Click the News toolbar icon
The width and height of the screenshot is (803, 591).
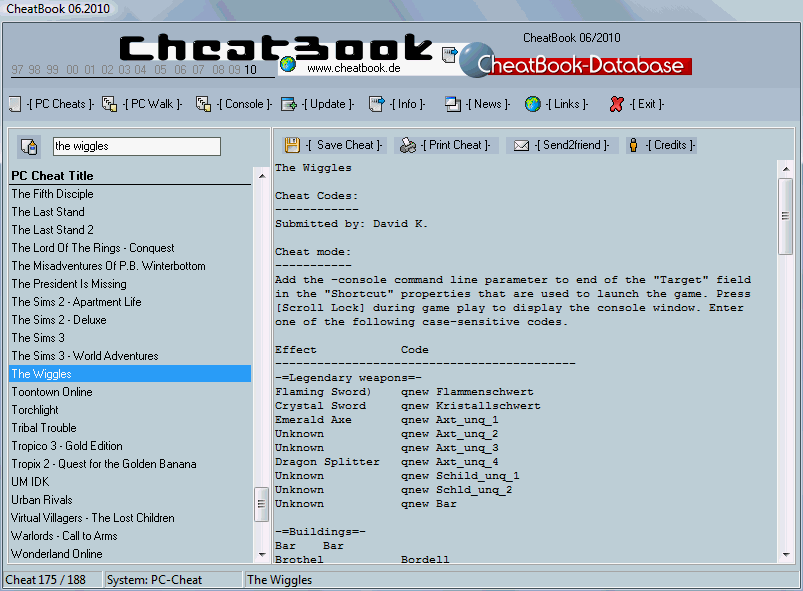453,104
